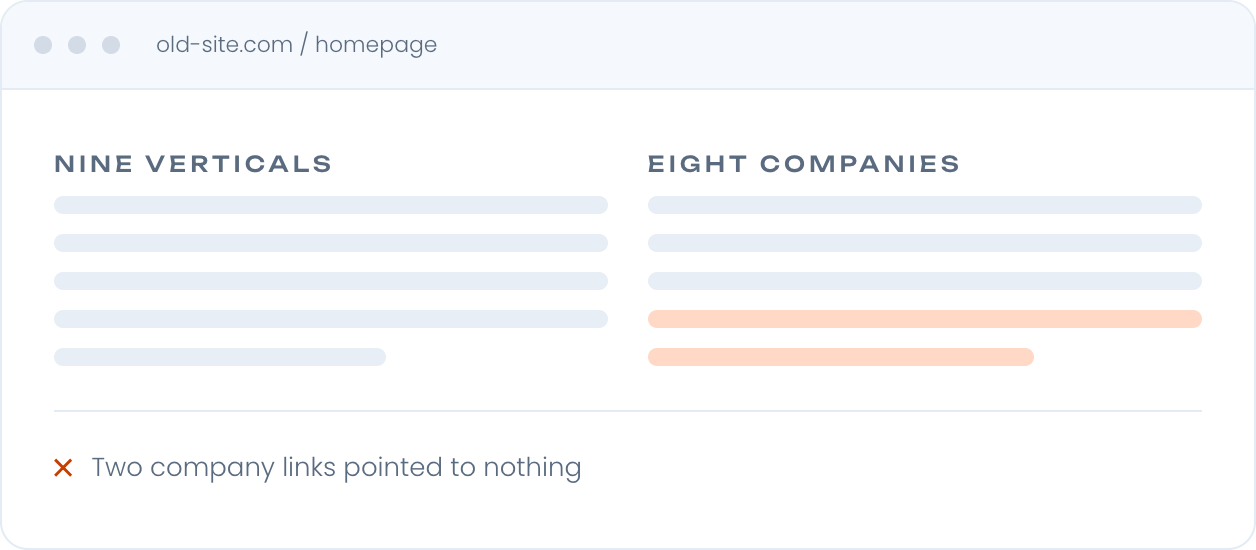
Task: Open the third link under Nine Verticals
Action: point(331,281)
